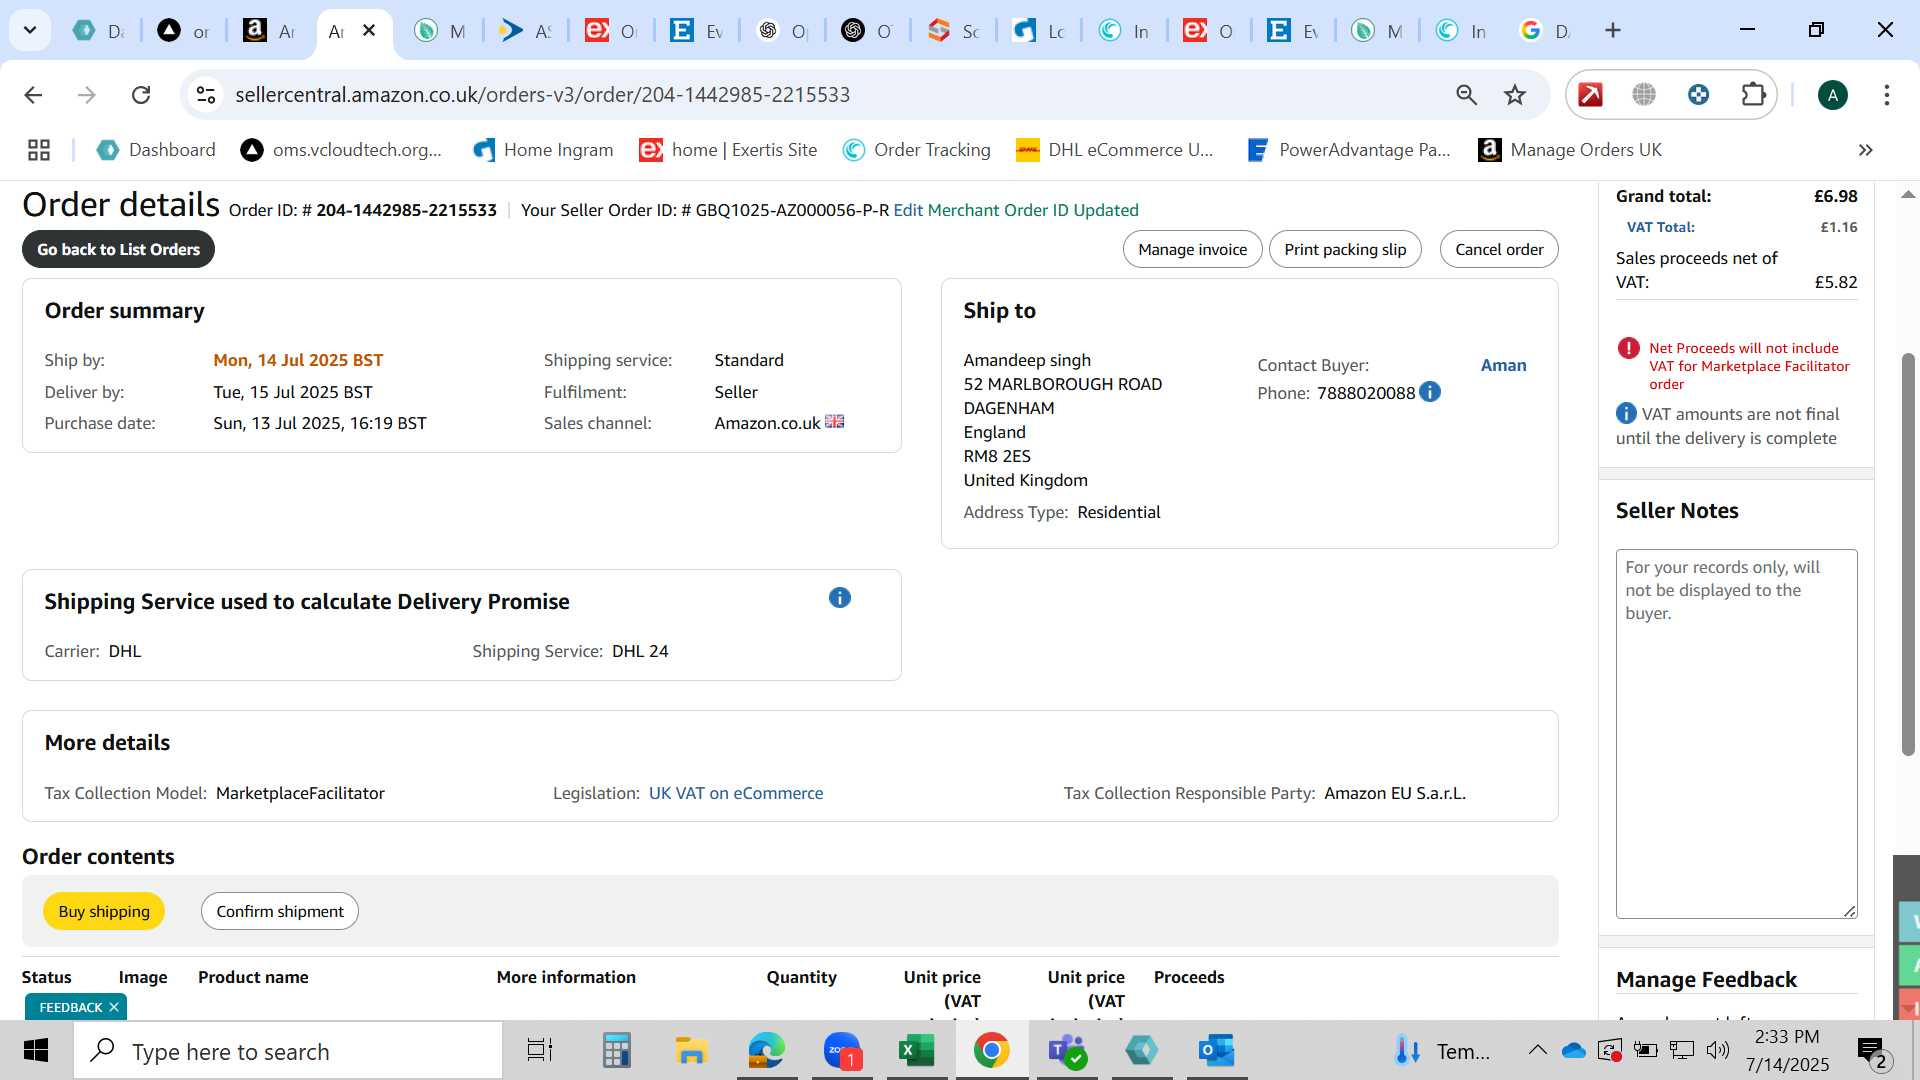Click Manage invoice button
Image resolution: width=1920 pixels, height=1080 pixels.
[1192, 249]
